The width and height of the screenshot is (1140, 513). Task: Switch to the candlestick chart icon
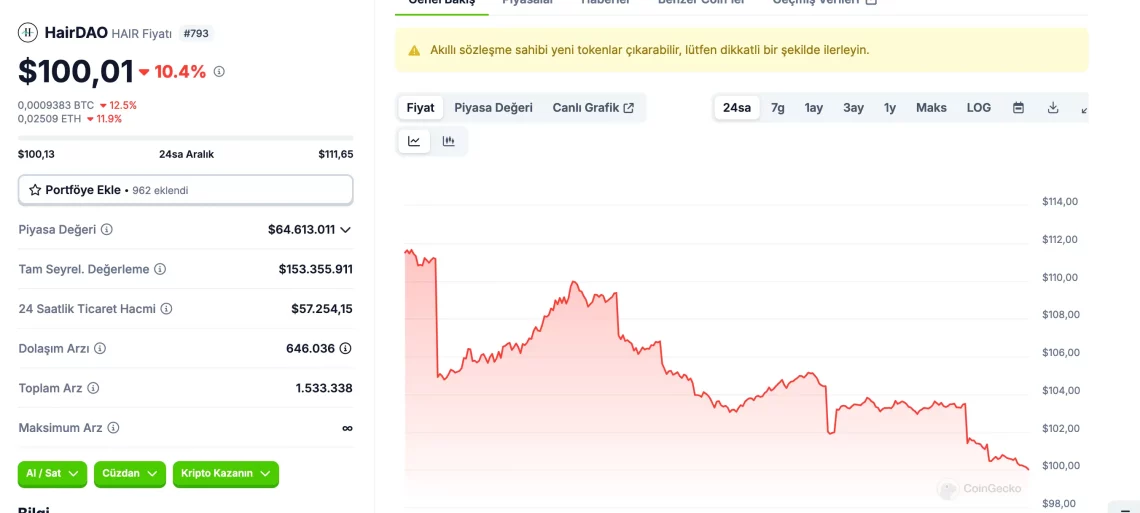[x=449, y=141]
